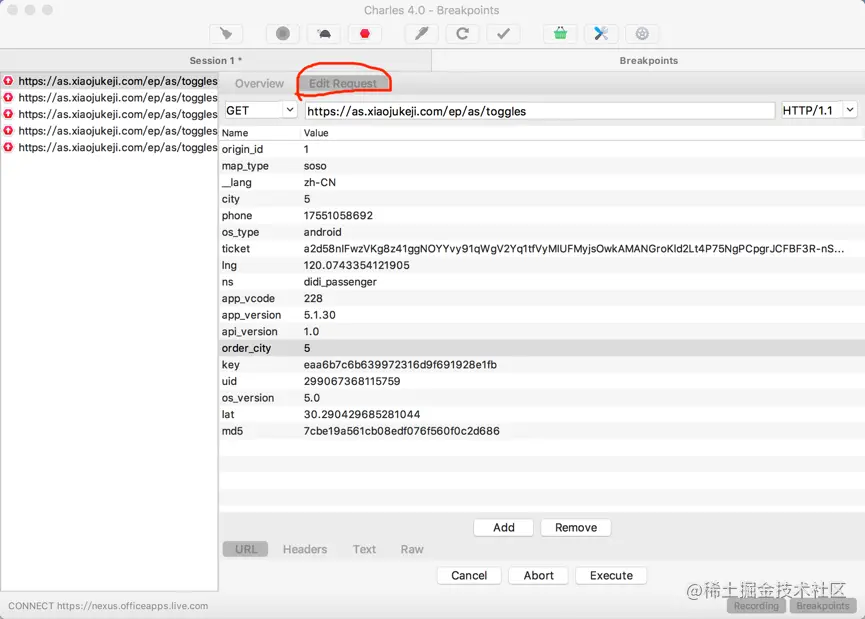Click the Abort button
Image resolution: width=865 pixels, height=619 pixels.
[x=538, y=575]
